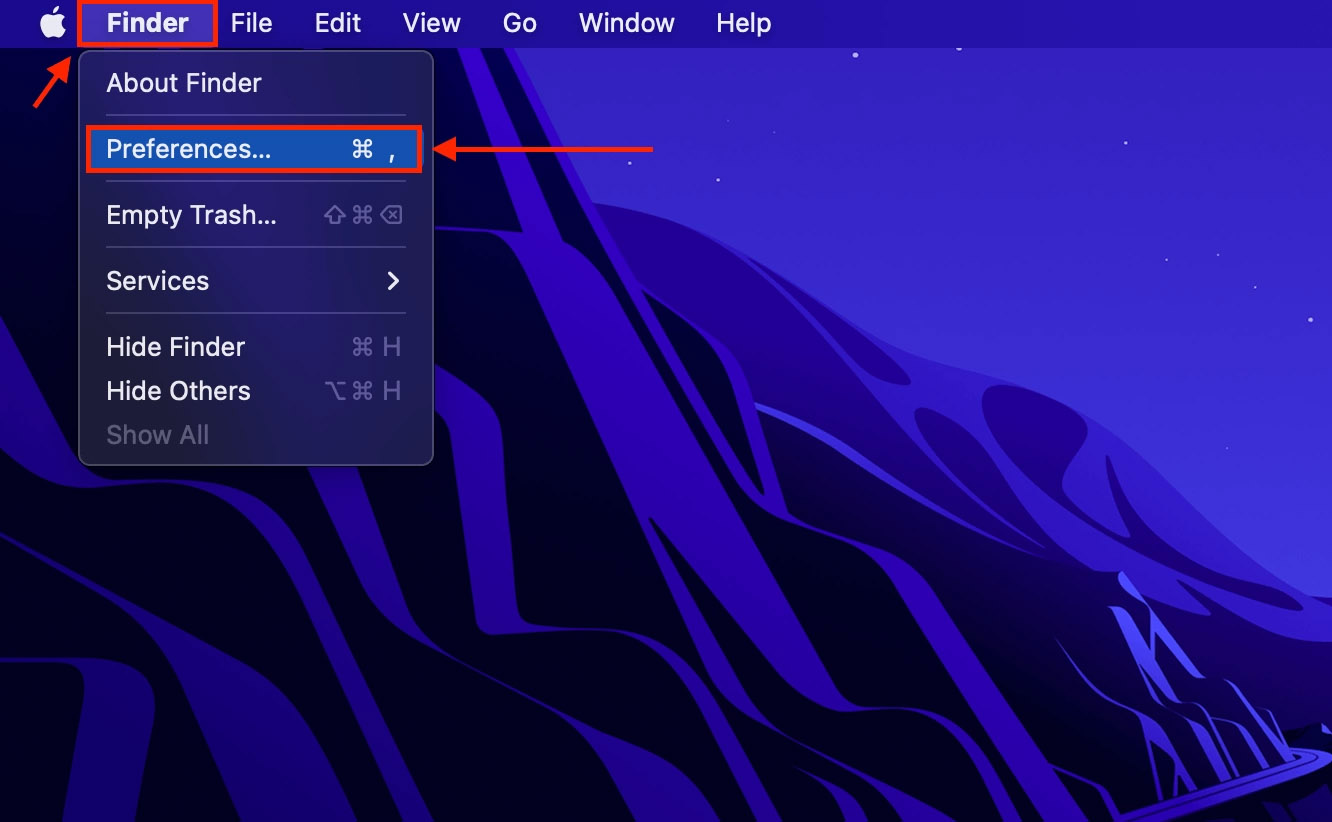Open the Window menu
This screenshot has width=1332, height=822.
[x=626, y=22]
